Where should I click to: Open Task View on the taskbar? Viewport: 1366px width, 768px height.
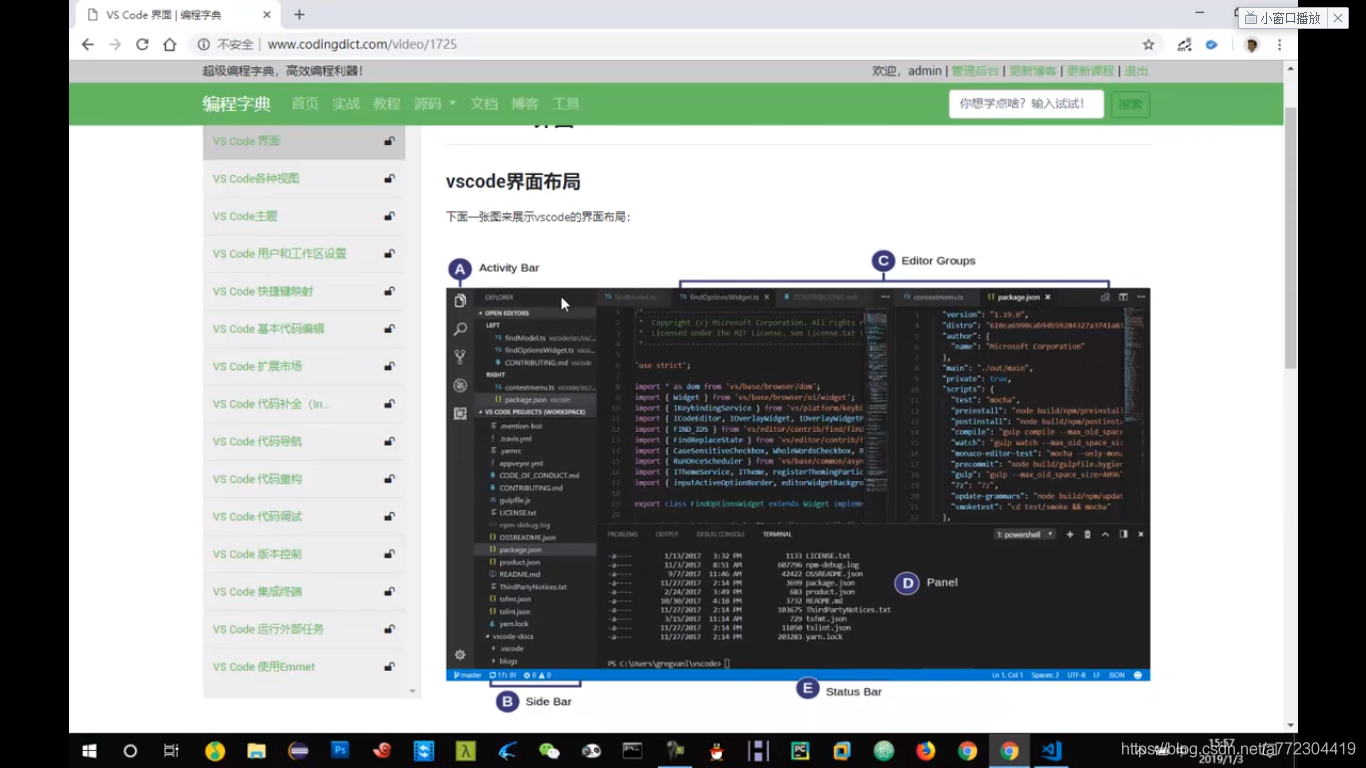point(171,750)
